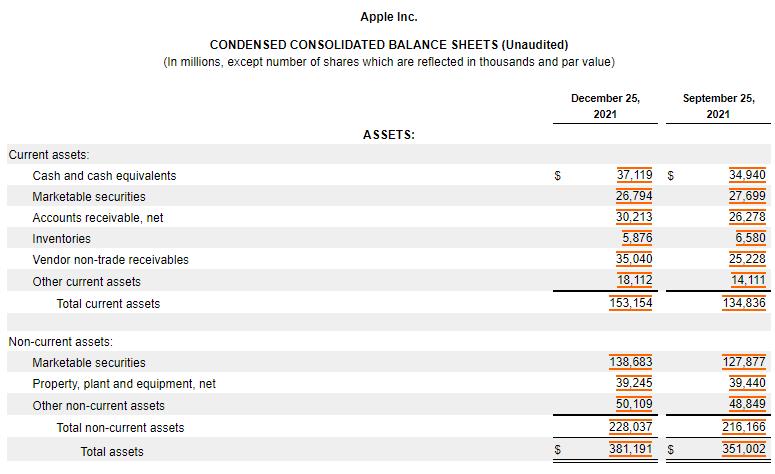The width and height of the screenshot is (775, 474).
Task: Click the December 2021 cash value 37,119
Action: coord(634,175)
